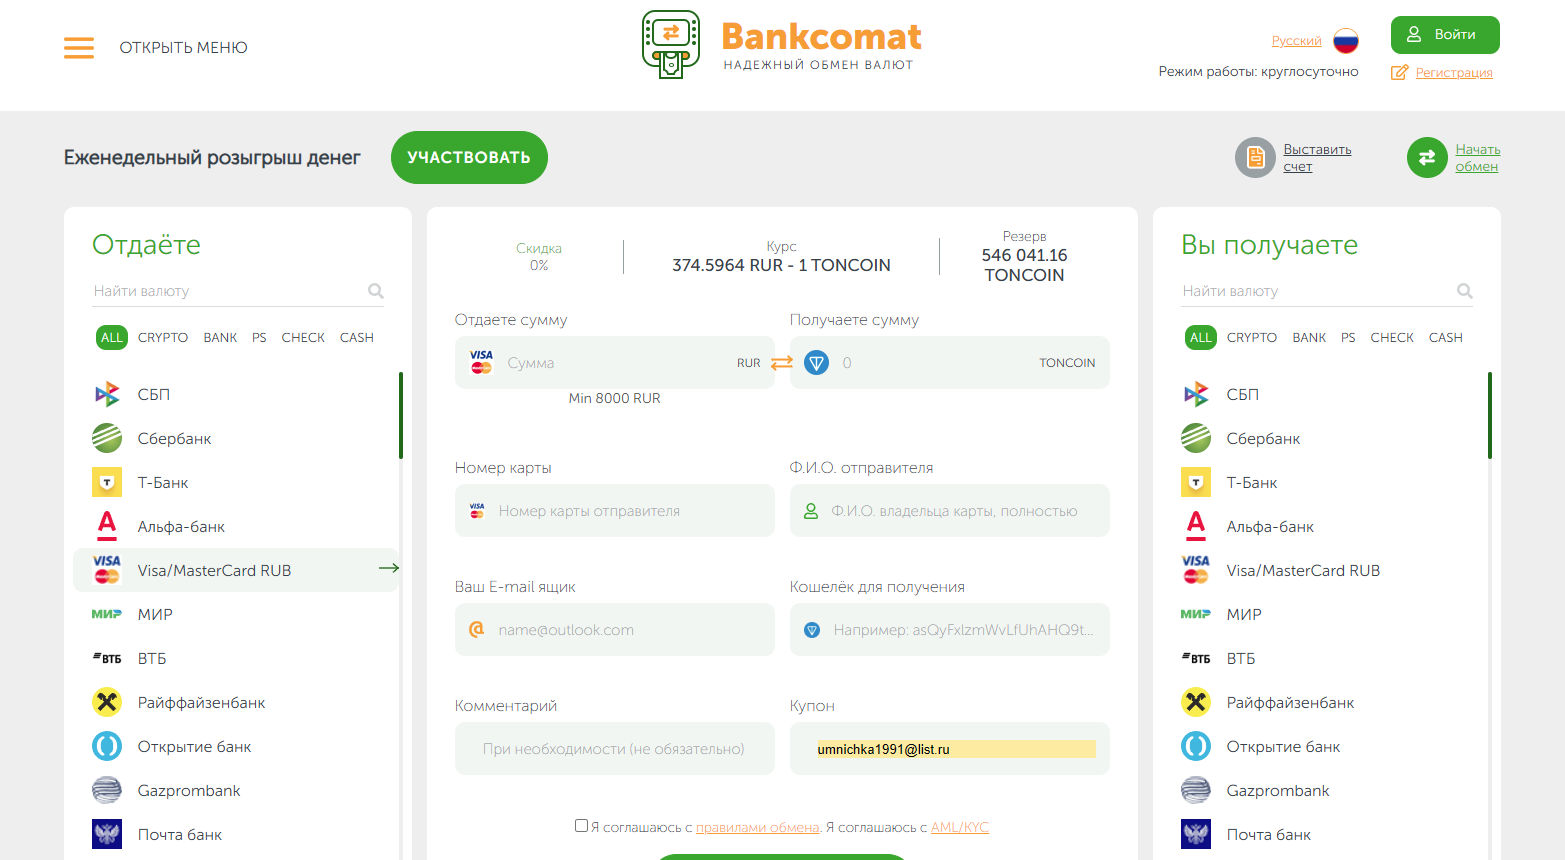Click ВТБ icon in Отдаёте list
Viewport: 1565px width, 860px height.
[107, 658]
